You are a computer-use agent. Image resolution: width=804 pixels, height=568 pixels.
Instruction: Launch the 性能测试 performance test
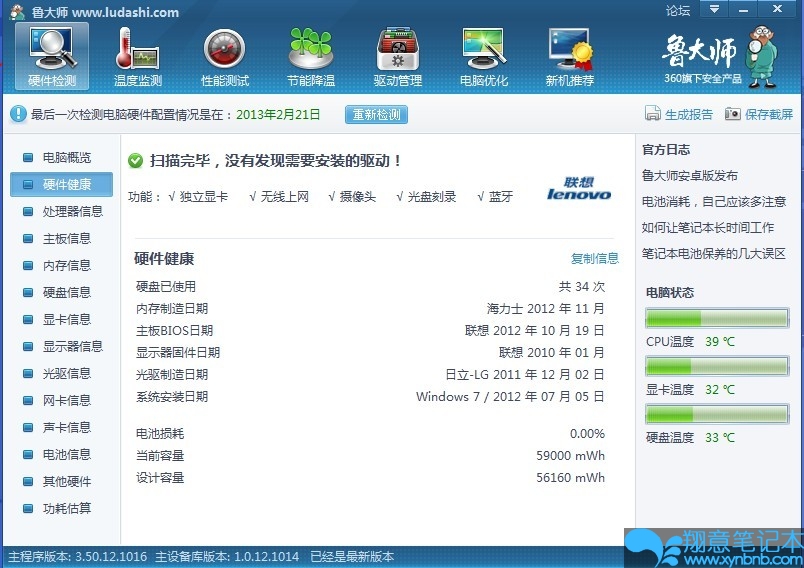pos(224,56)
